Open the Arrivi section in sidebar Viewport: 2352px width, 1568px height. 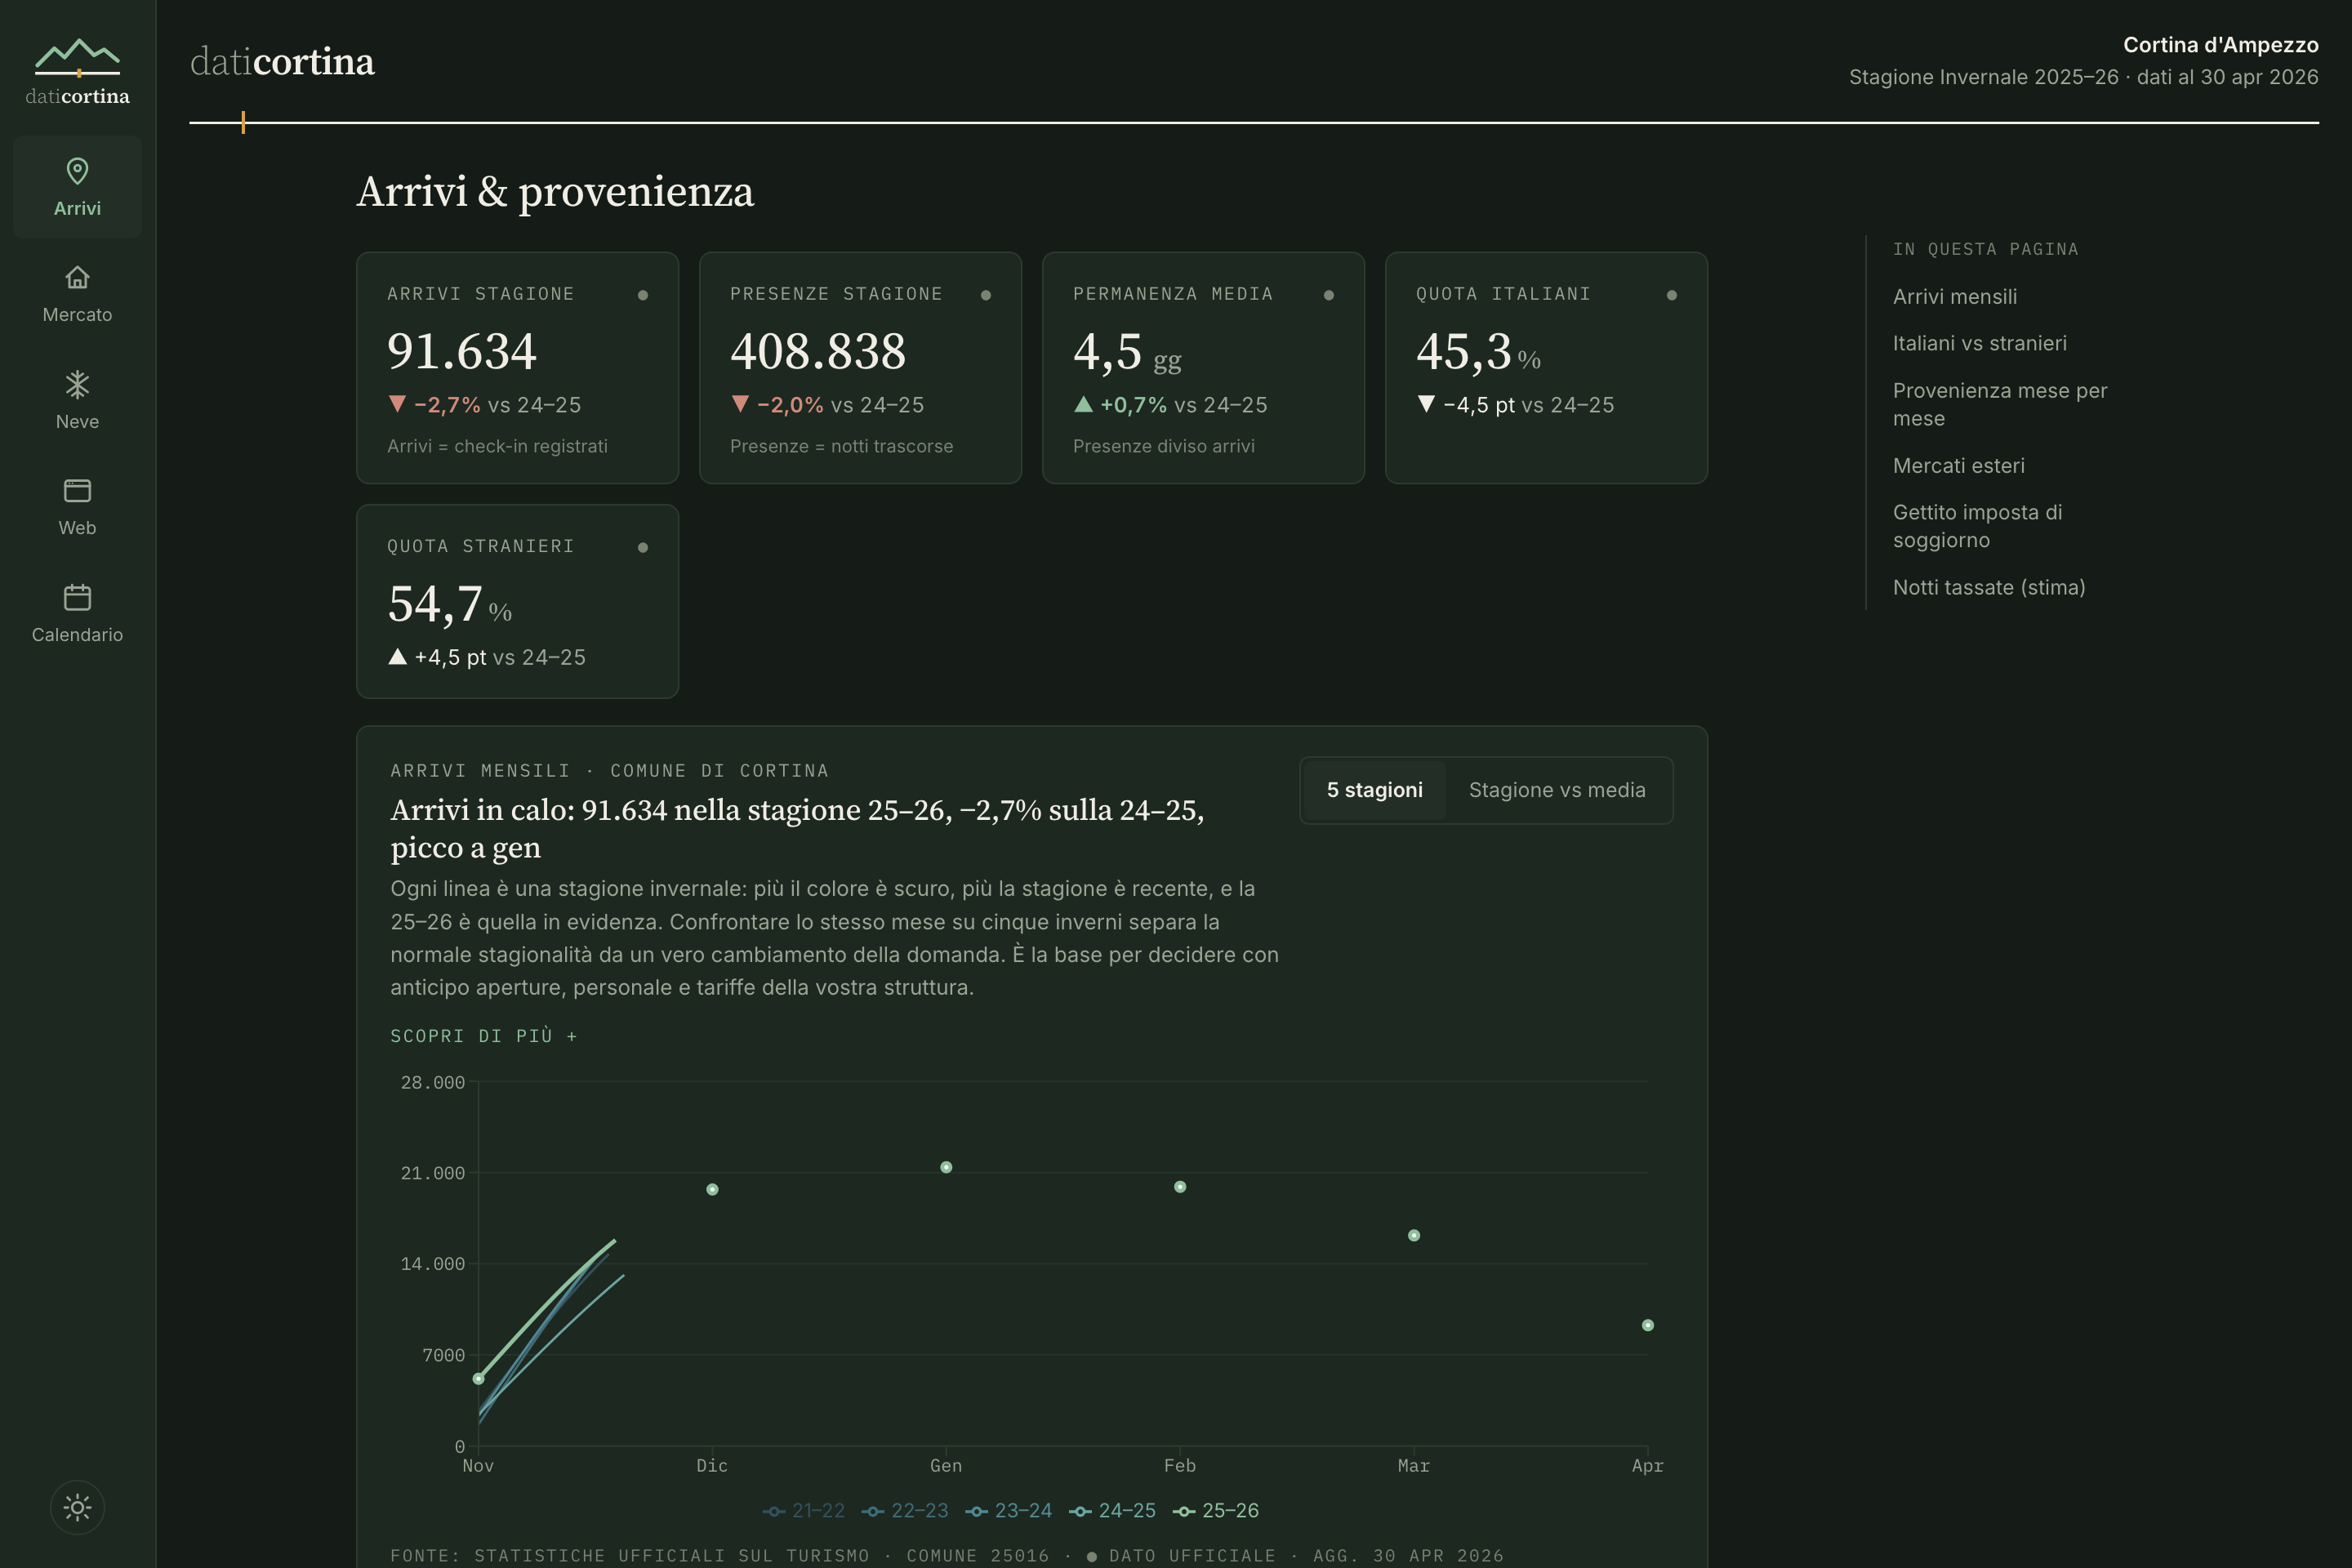click(77, 187)
